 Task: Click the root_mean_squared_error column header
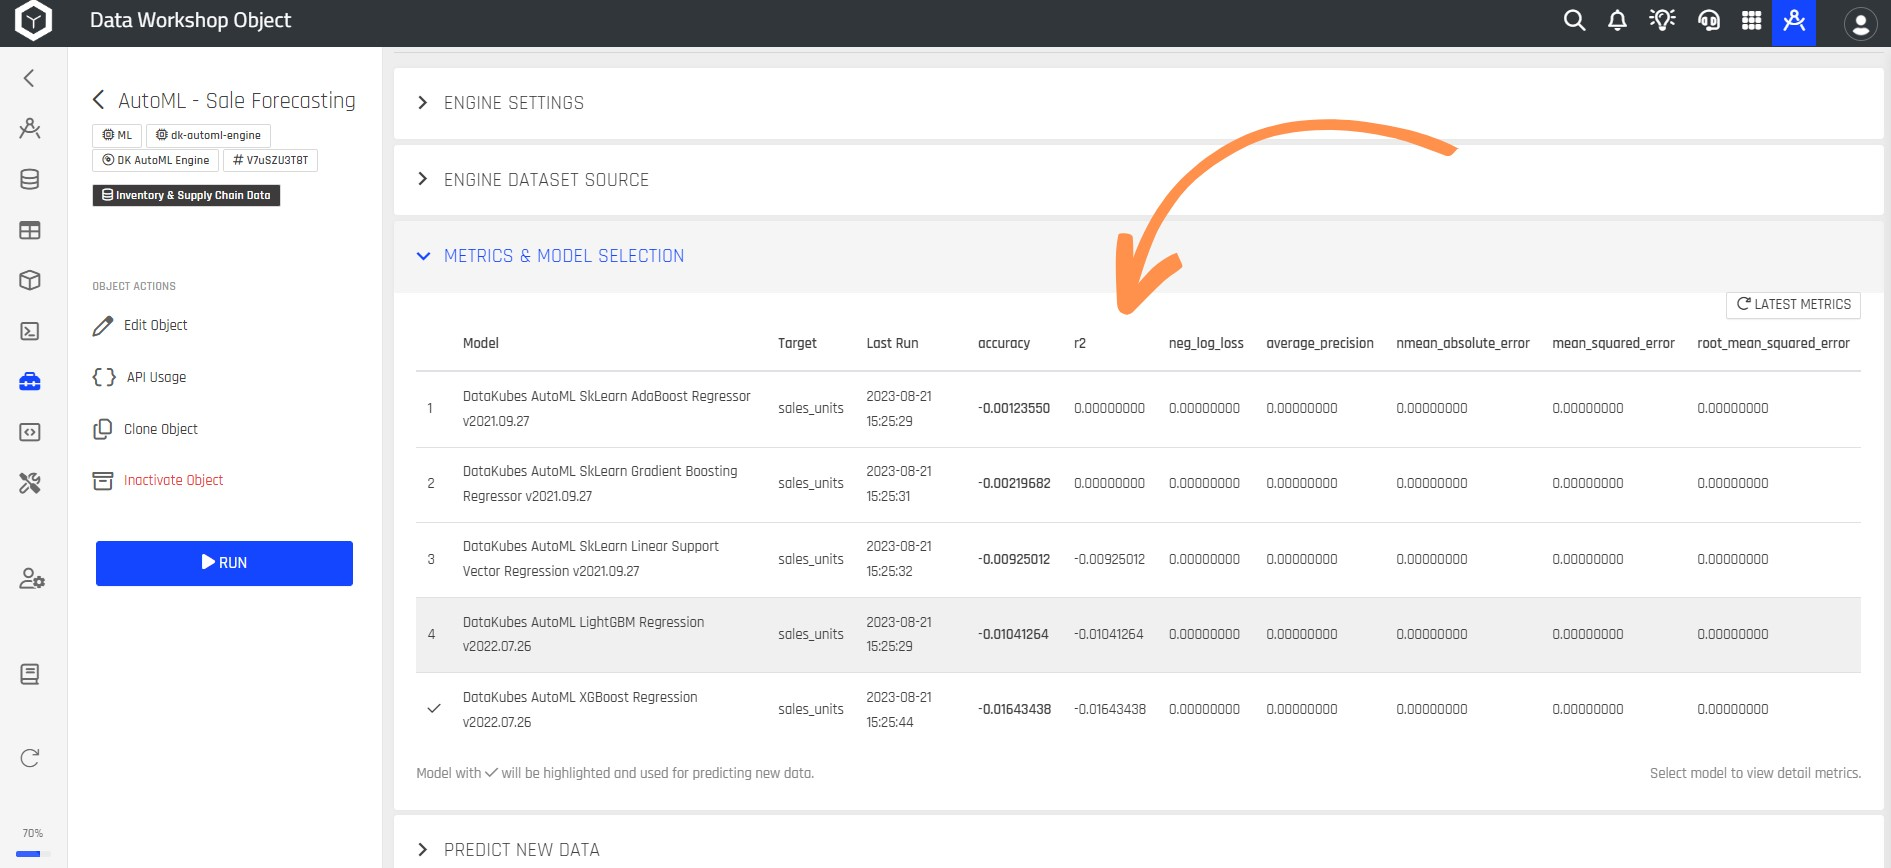point(1773,343)
